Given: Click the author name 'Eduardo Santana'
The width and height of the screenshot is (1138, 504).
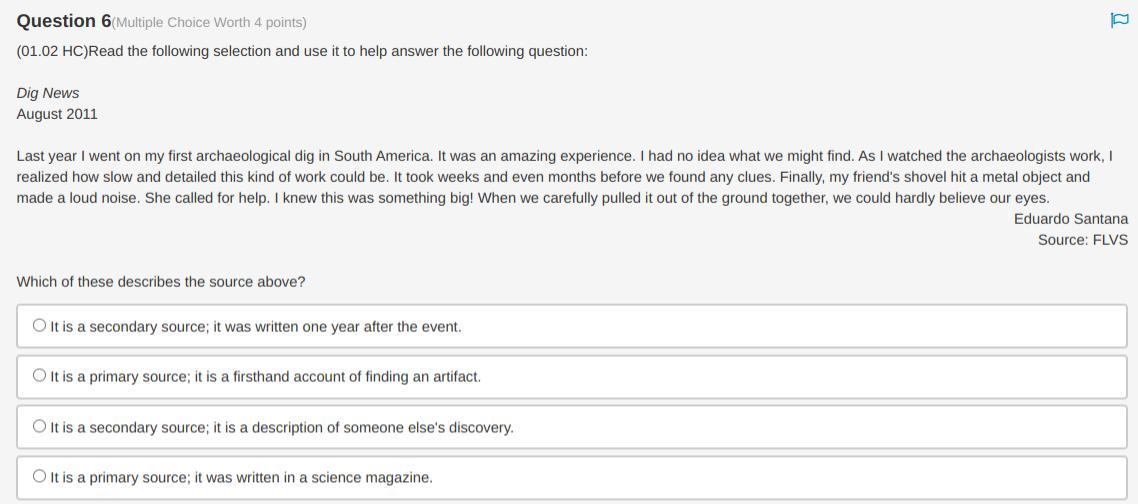Looking at the screenshot, I should pyautogui.click(x=1070, y=219).
